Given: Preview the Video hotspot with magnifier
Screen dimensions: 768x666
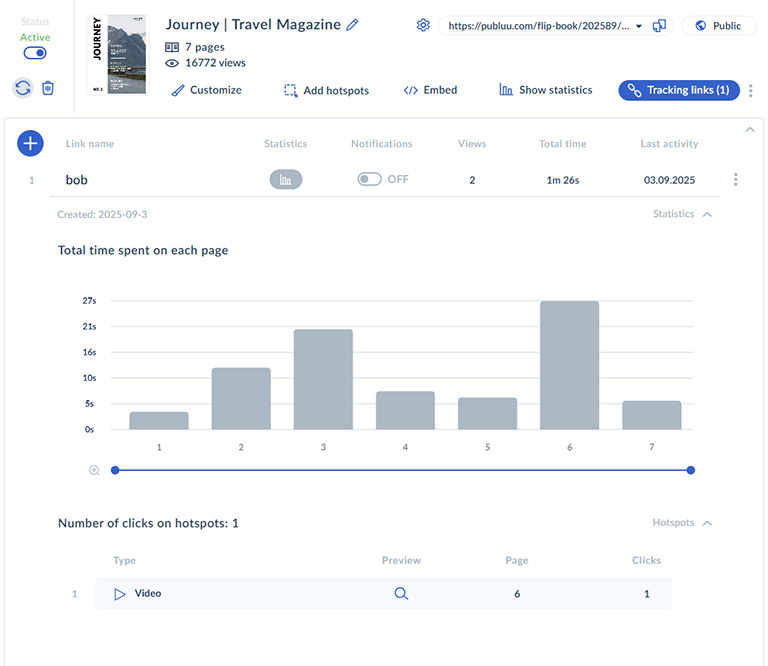Looking at the screenshot, I should point(401,594).
